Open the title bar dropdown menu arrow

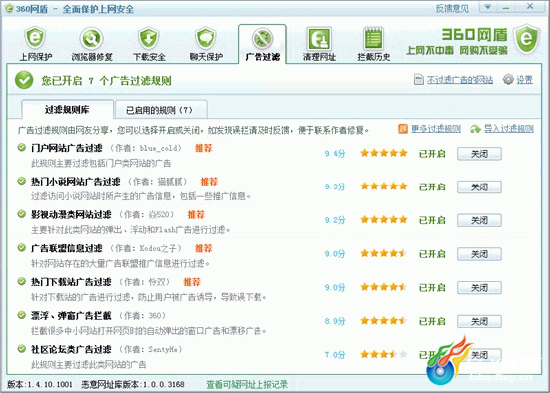click(488, 7)
